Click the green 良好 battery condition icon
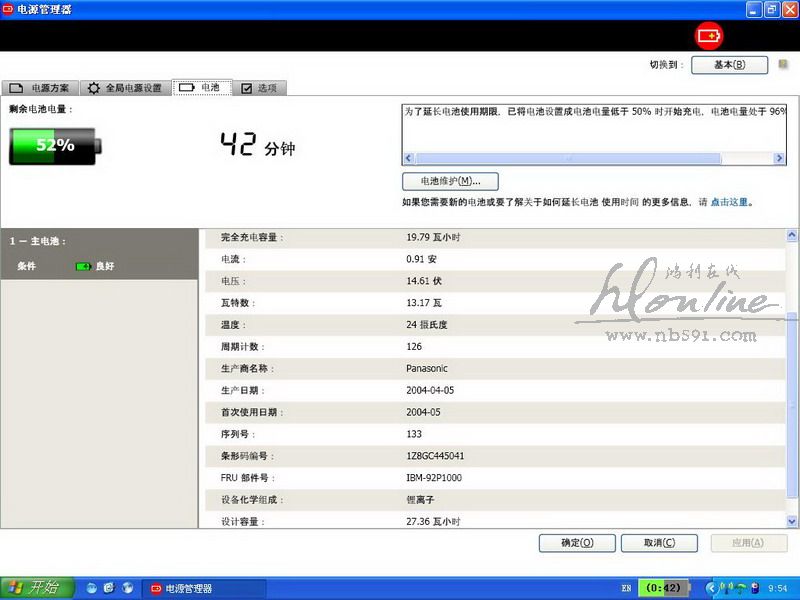The height and width of the screenshot is (600, 800). 83,266
